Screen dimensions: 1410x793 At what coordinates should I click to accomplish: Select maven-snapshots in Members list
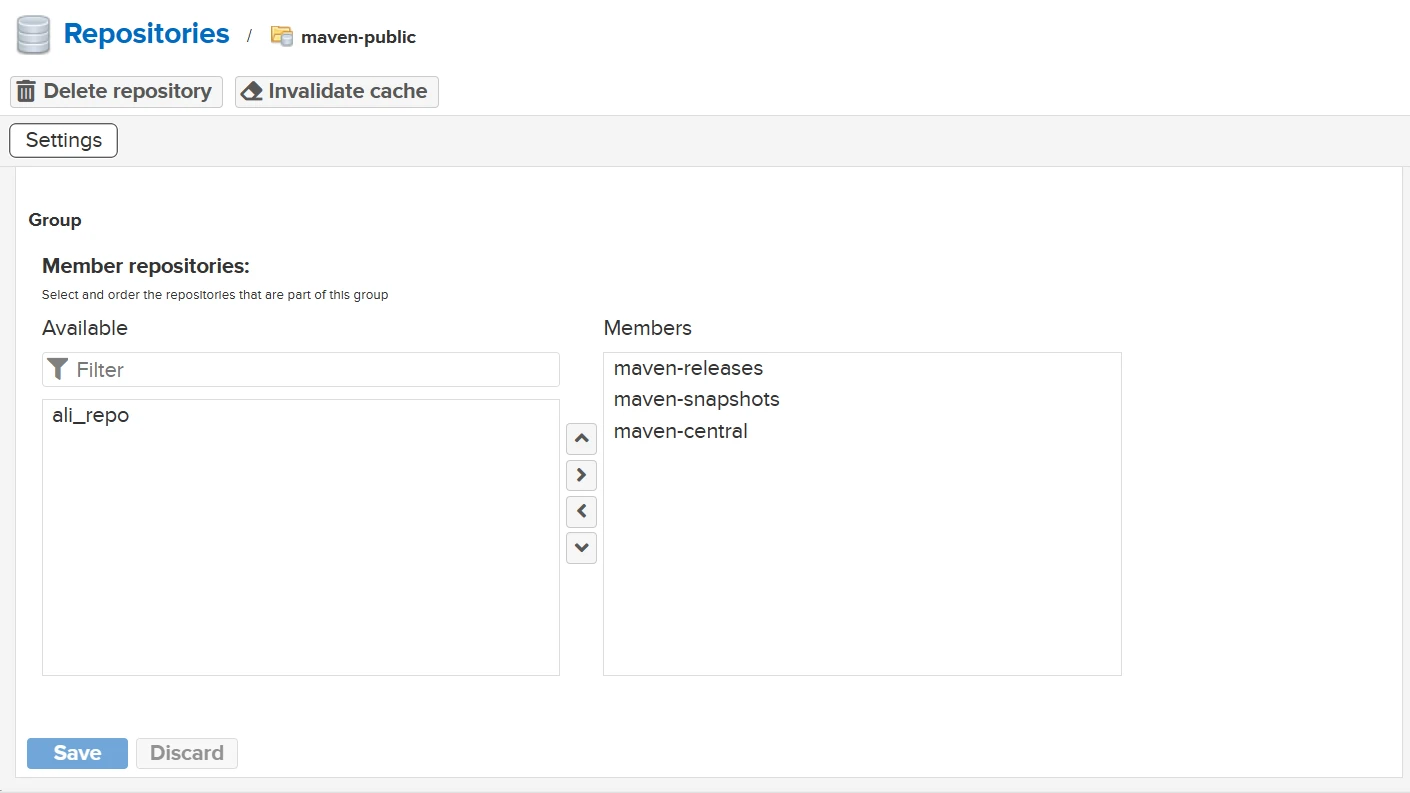pos(696,399)
